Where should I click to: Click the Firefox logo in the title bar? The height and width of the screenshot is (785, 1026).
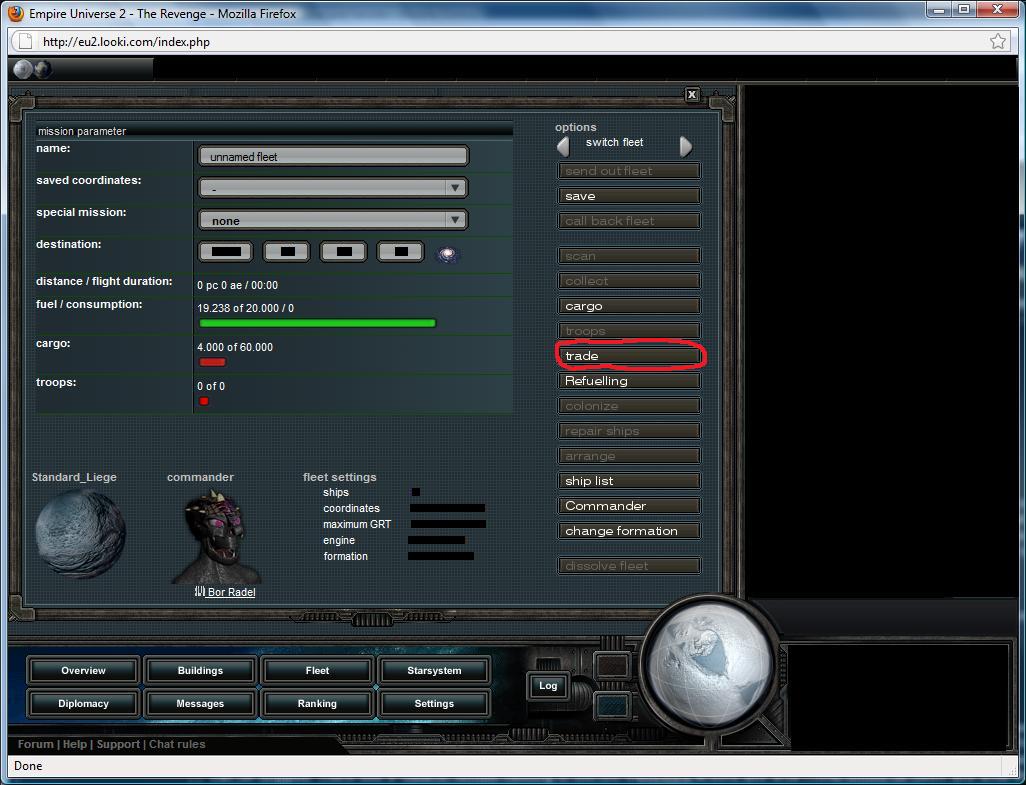16,13
